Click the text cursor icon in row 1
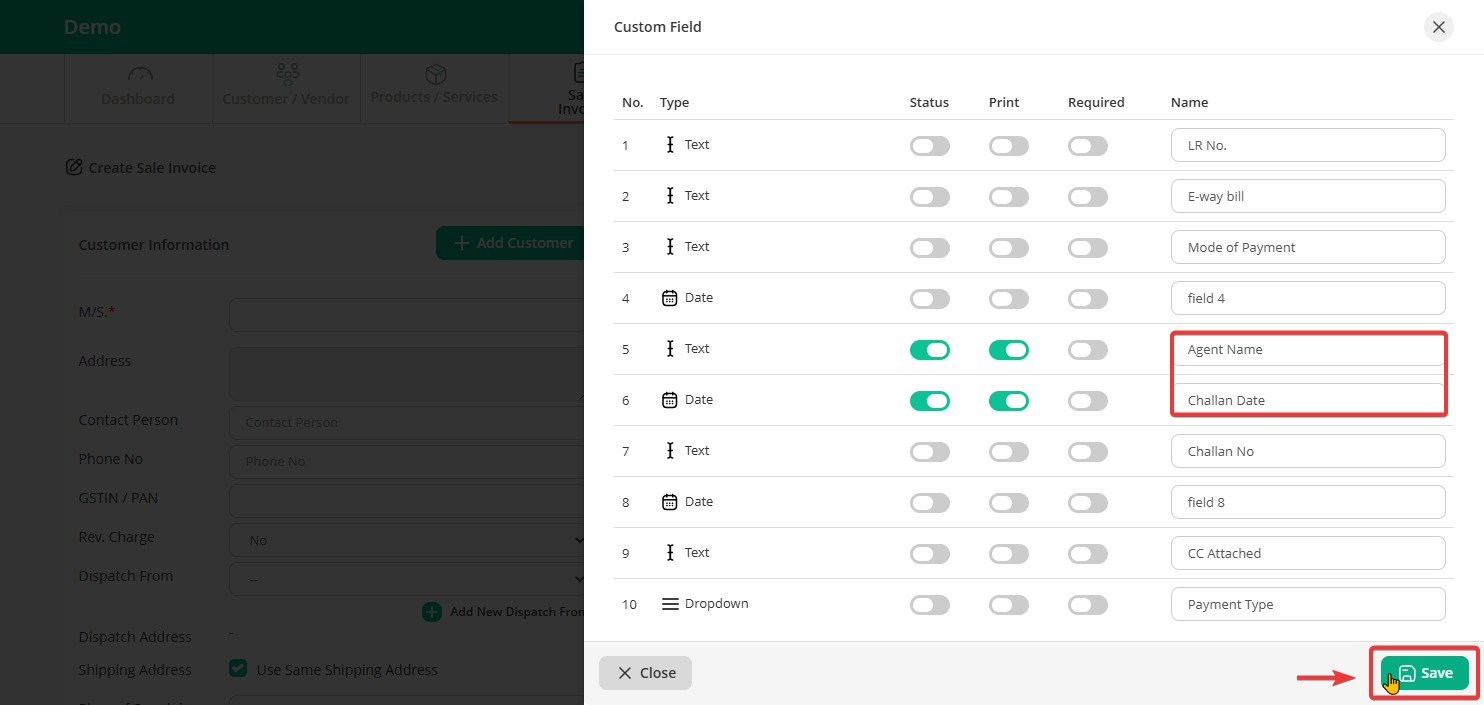 point(670,145)
